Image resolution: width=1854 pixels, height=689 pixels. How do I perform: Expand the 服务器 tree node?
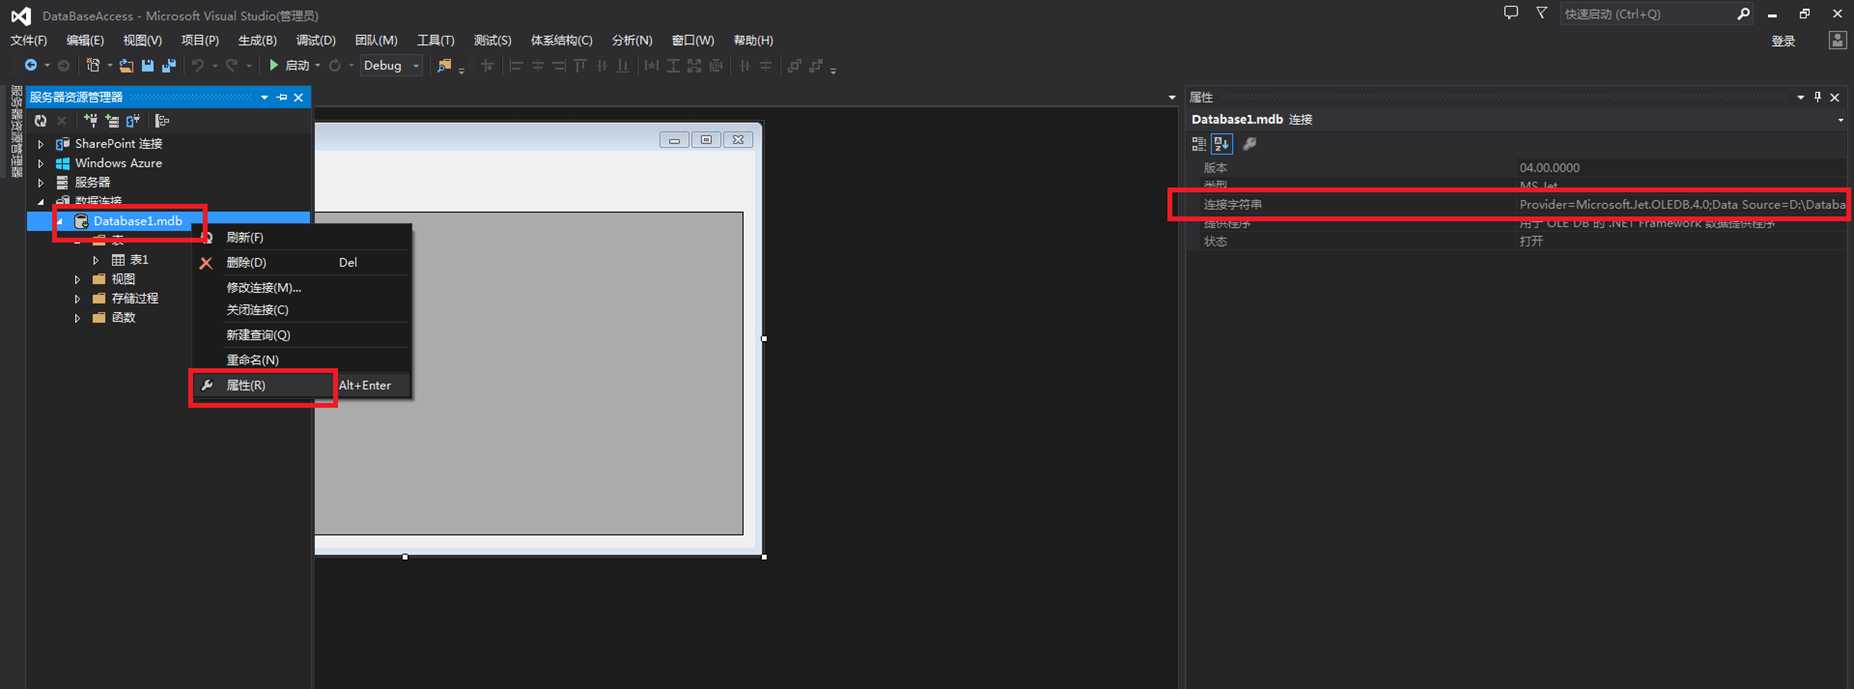tap(41, 183)
